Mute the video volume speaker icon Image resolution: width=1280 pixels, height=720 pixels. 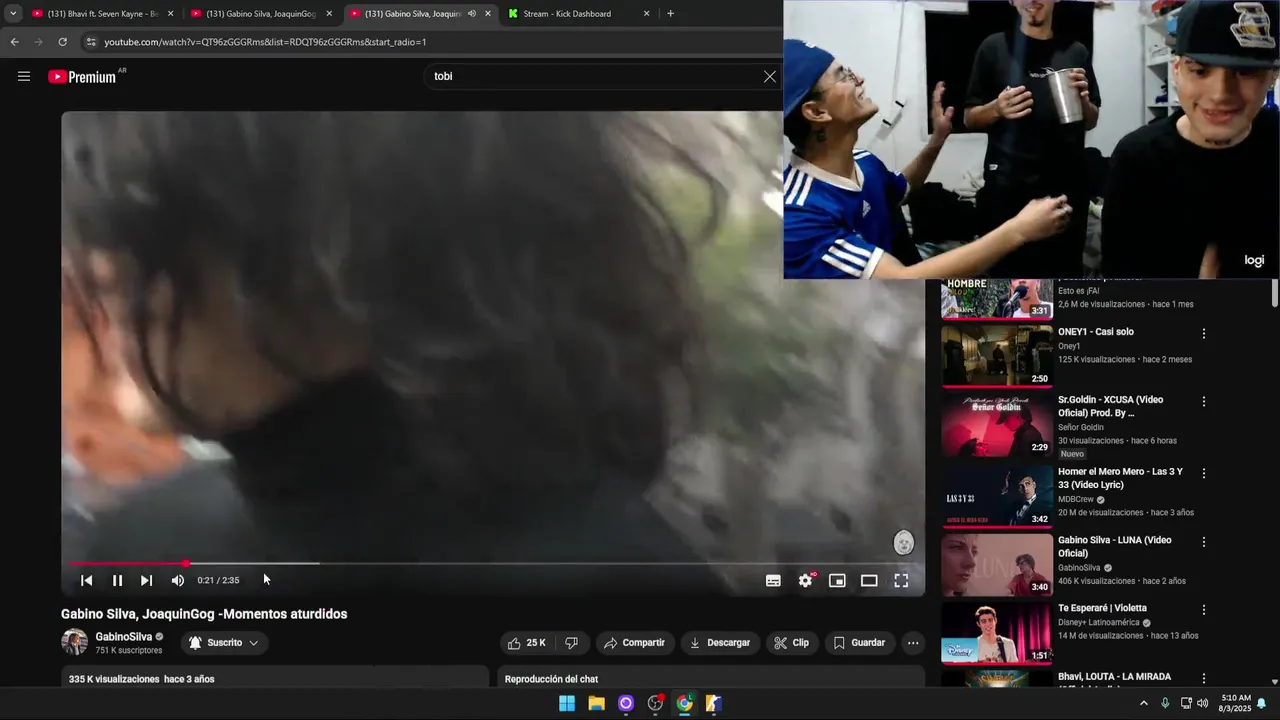177,580
